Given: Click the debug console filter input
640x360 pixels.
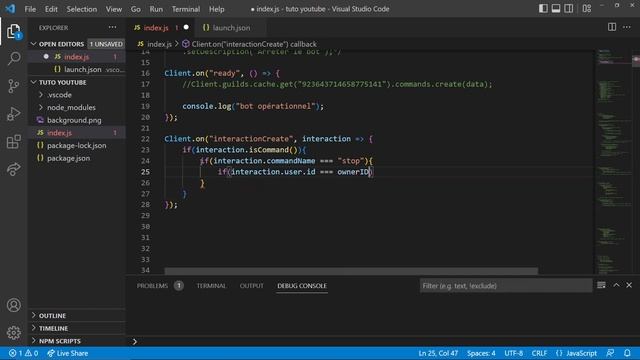Looking at the screenshot, I should tap(506, 285).
